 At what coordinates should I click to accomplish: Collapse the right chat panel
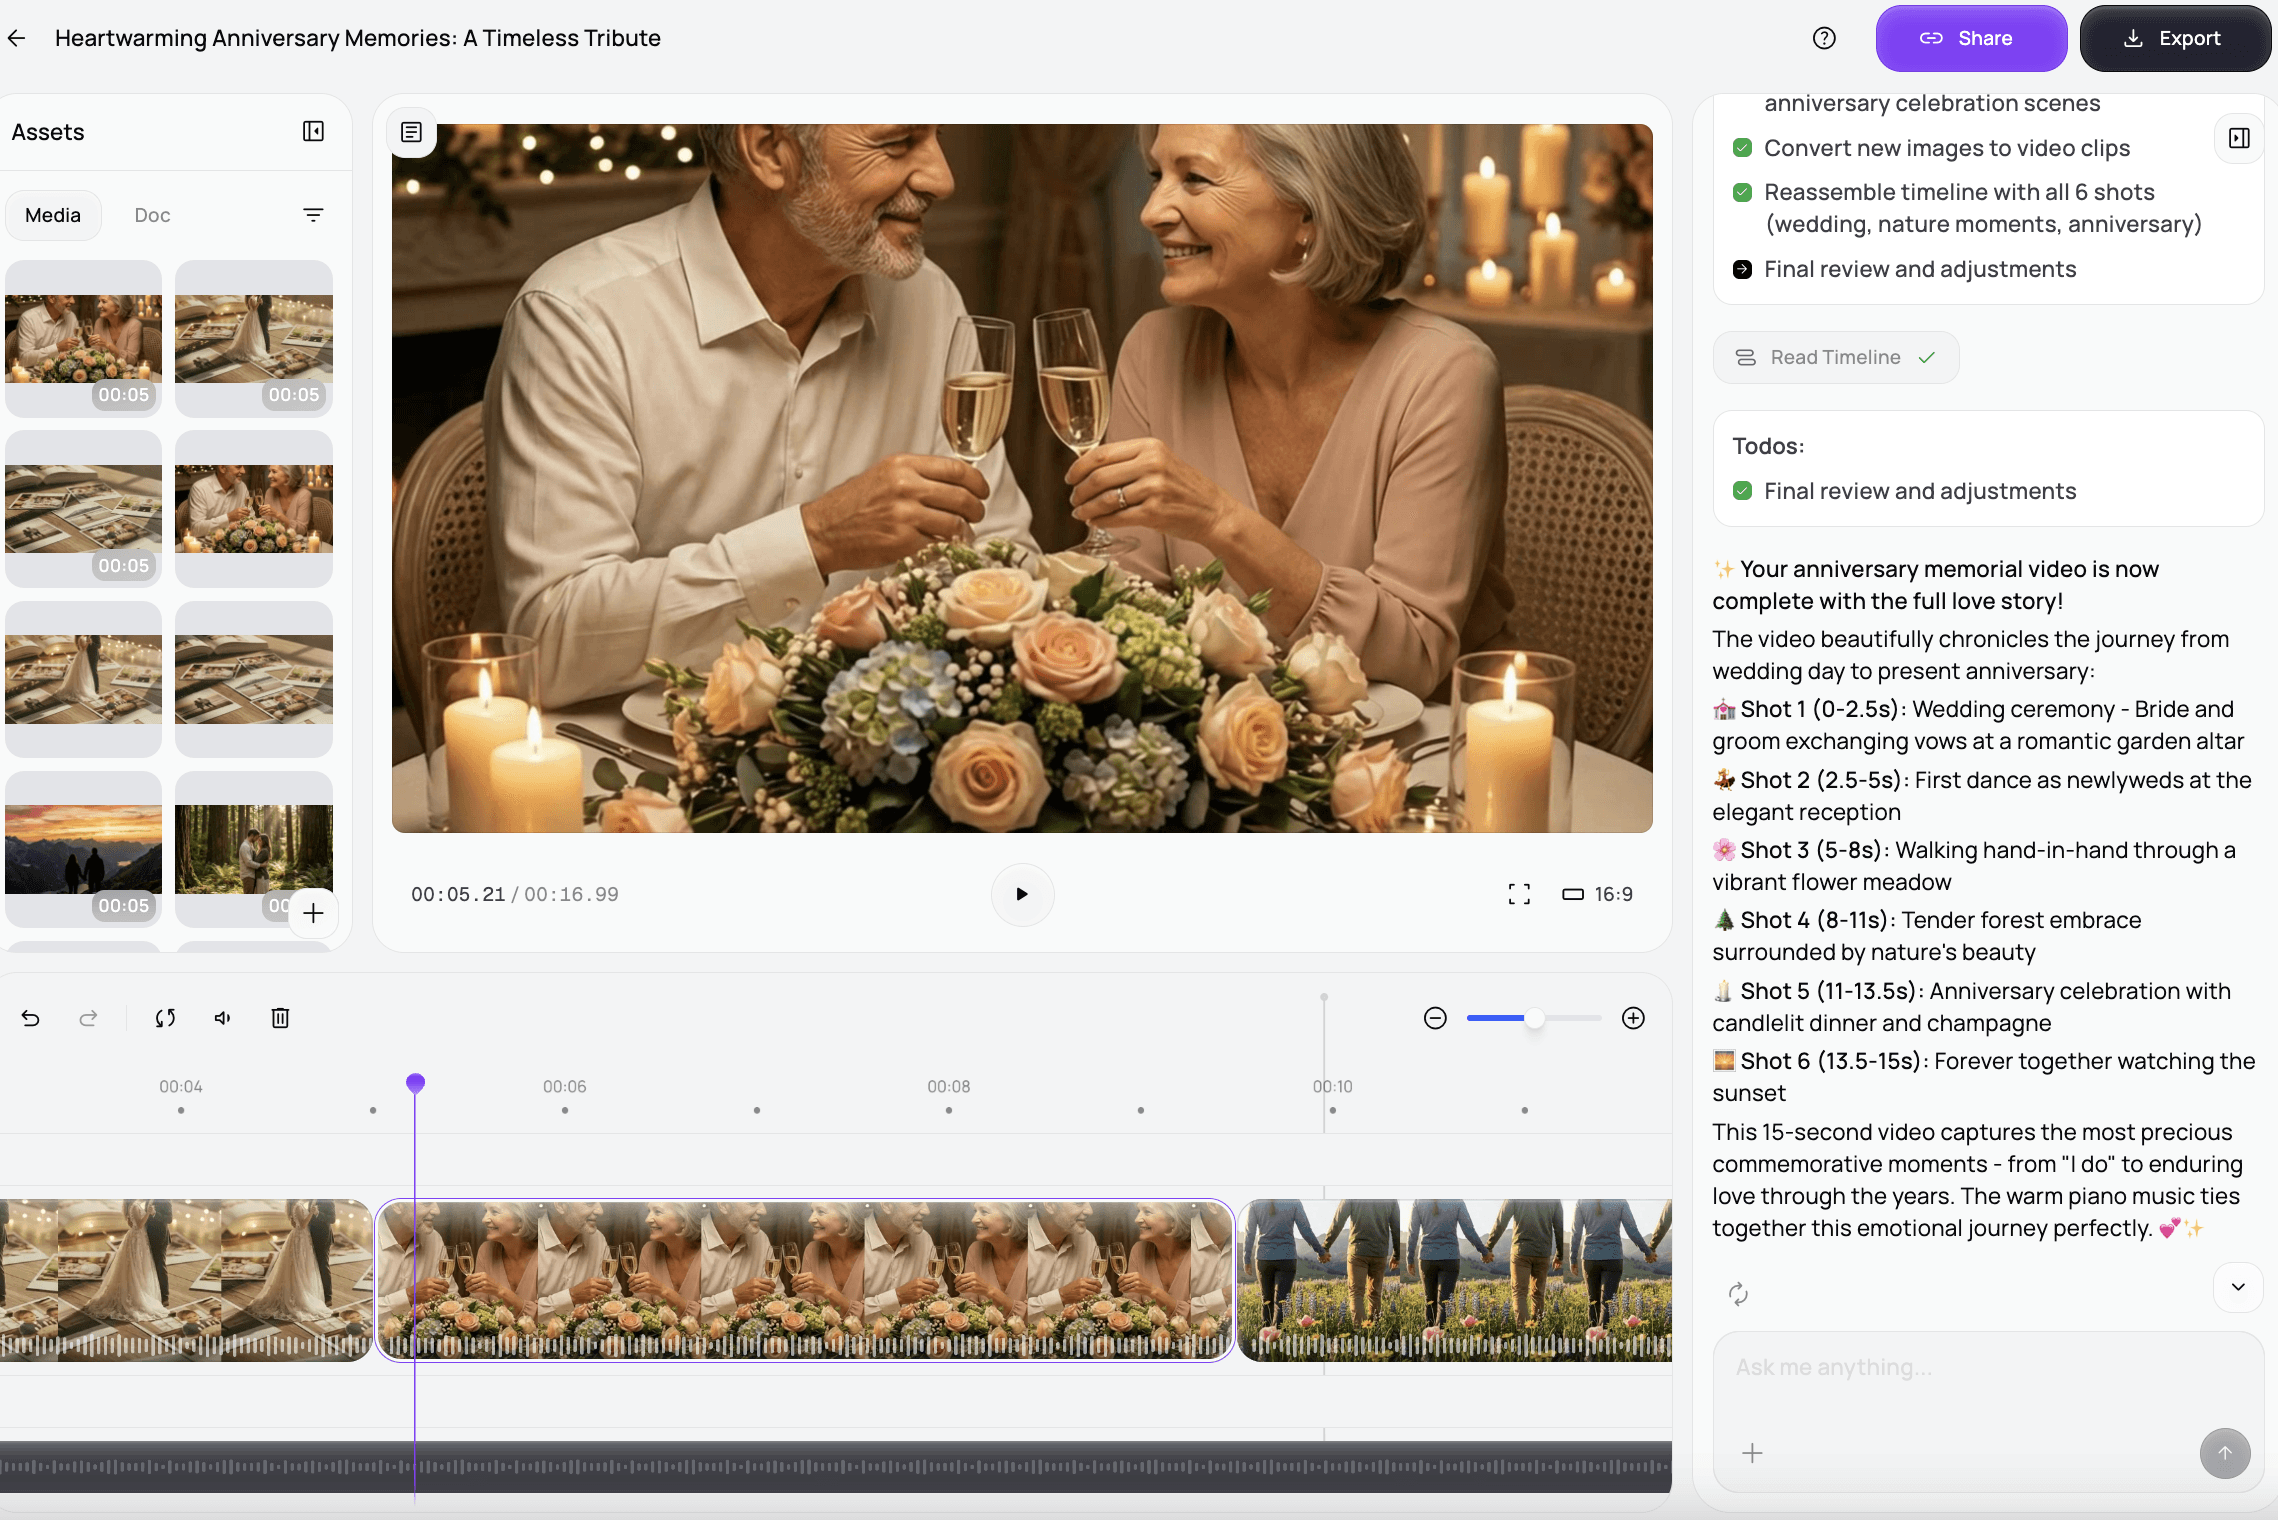click(x=2239, y=138)
